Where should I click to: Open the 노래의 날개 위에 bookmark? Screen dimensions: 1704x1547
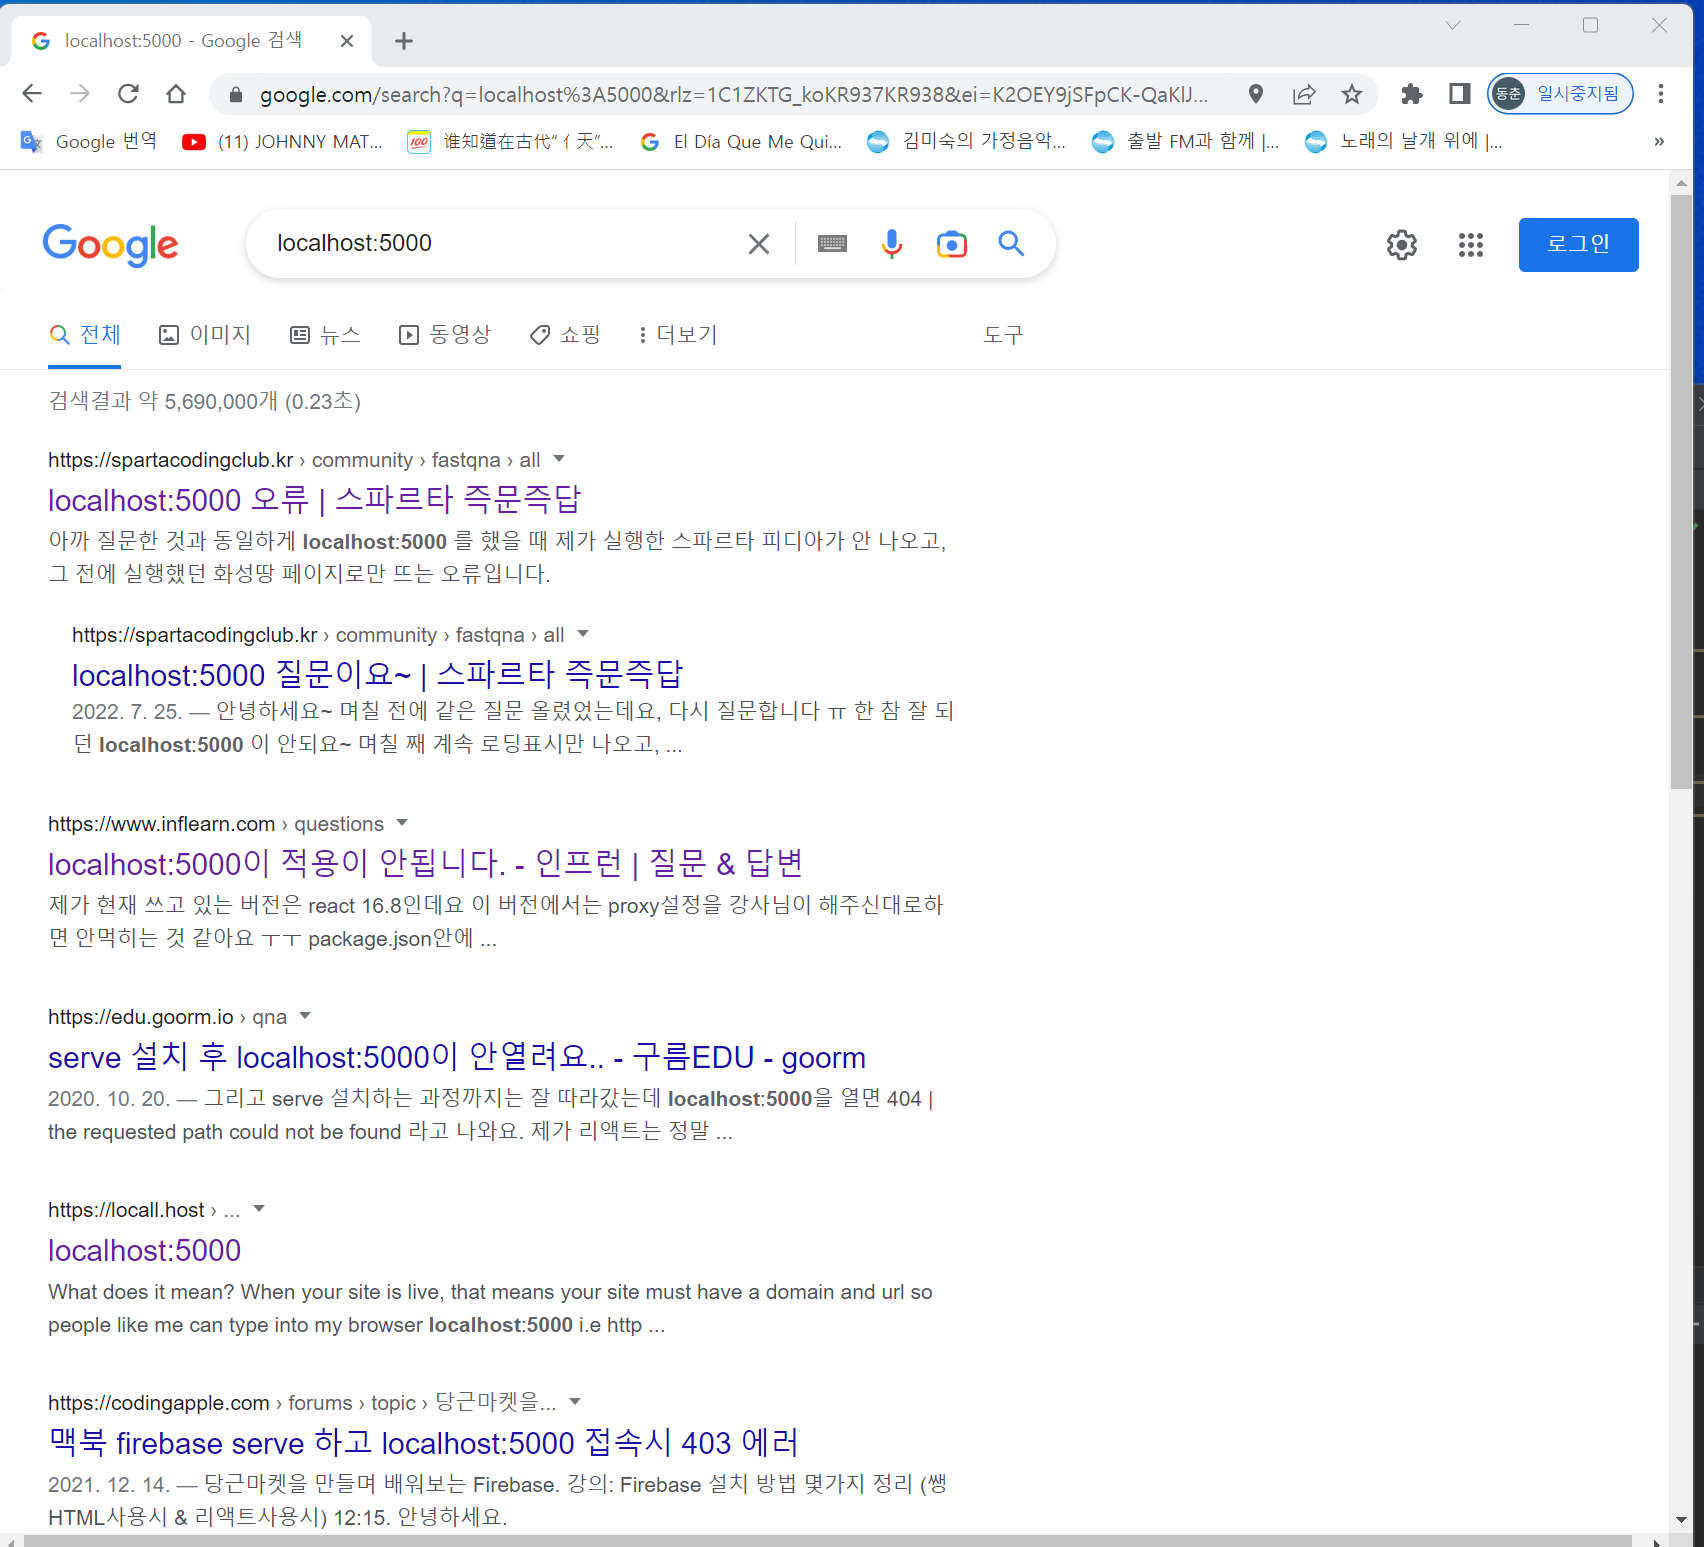1404,142
